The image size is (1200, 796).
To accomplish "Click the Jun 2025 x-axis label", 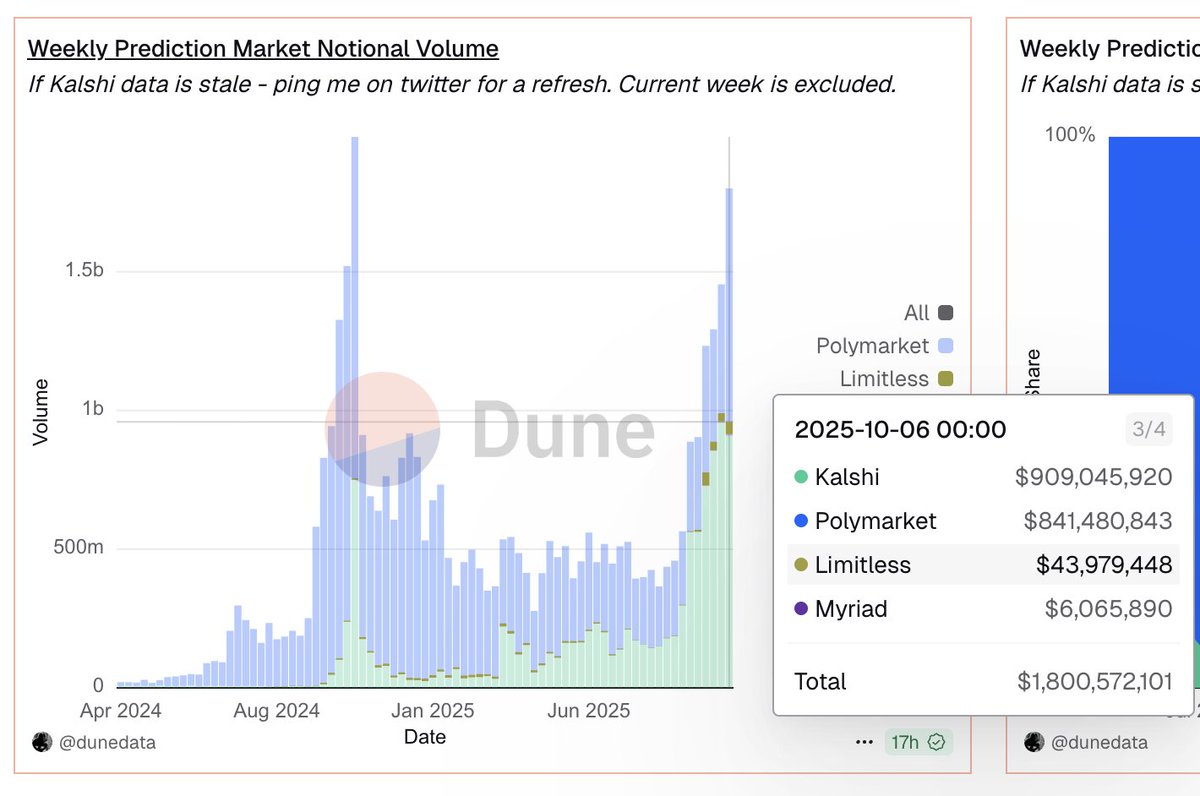I will 589,711.
